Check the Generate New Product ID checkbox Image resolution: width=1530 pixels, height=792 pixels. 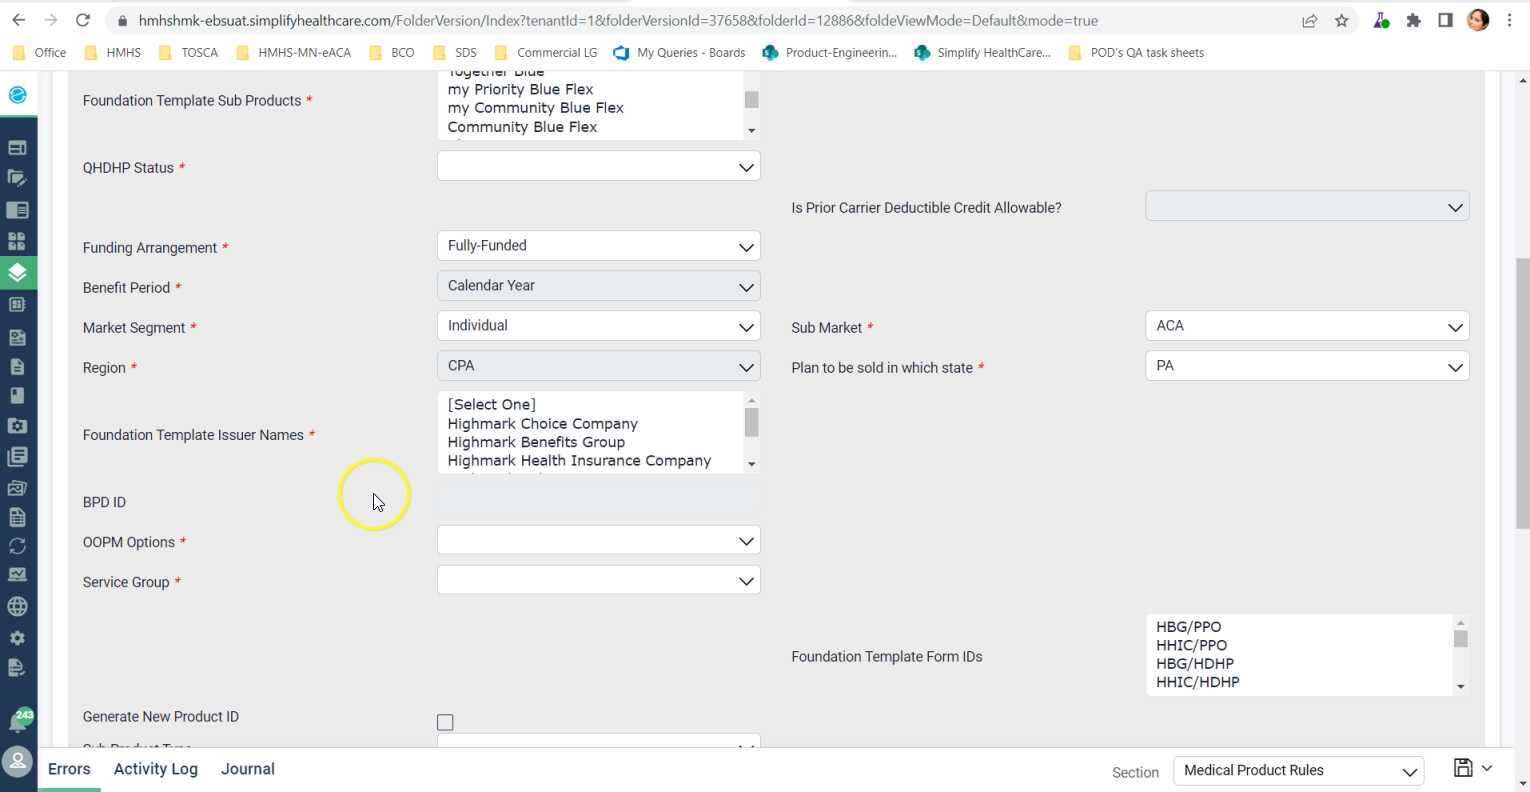pos(445,722)
